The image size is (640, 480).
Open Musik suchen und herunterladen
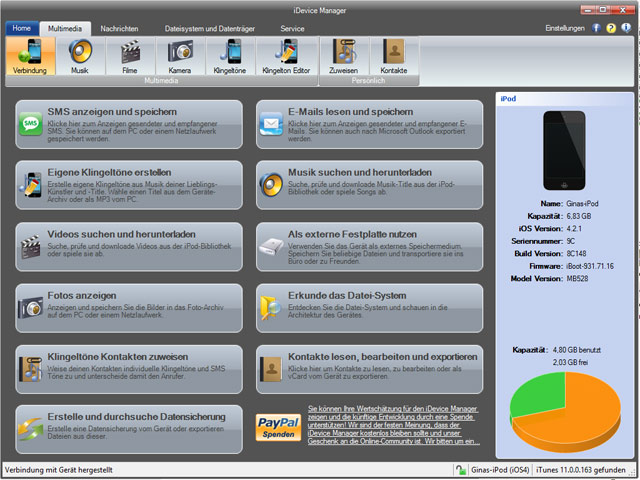[369, 185]
